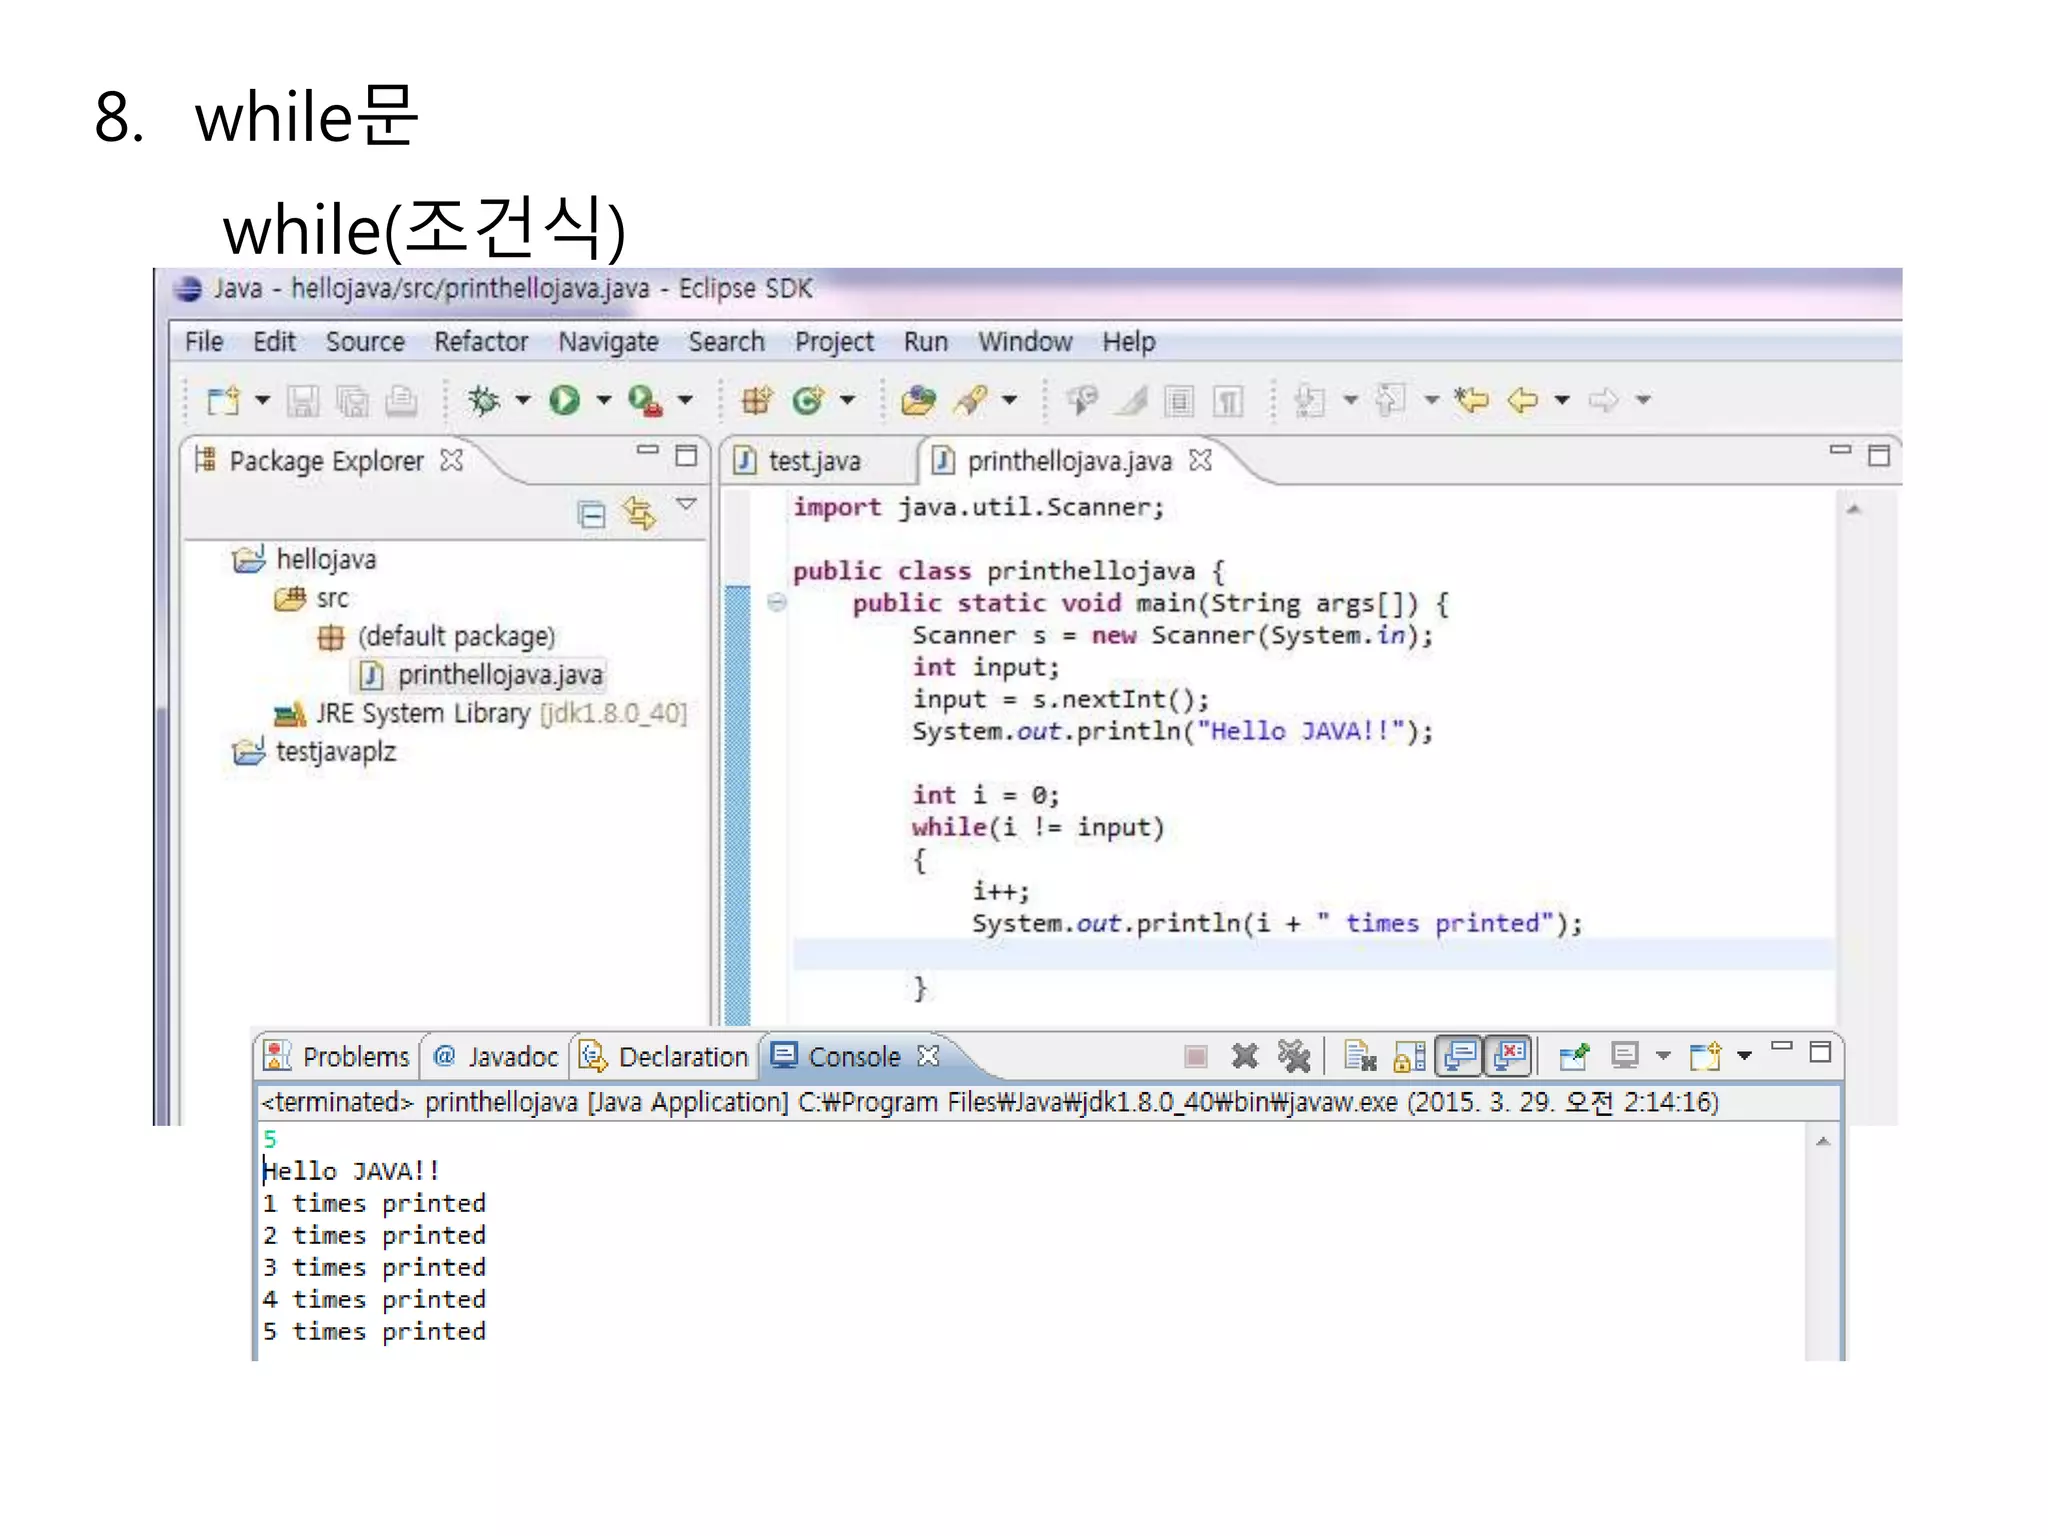Switch to Javadoc tab
The height and width of the screenshot is (1536, 2048).
[497, 1057]
